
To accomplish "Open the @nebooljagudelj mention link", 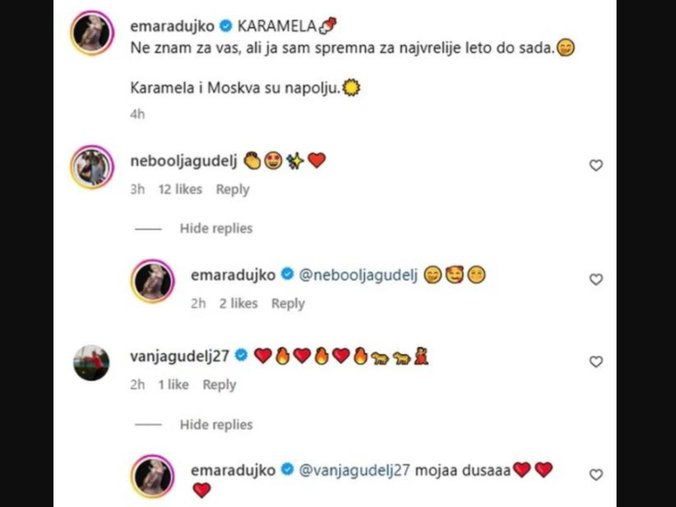I will click(358, 275).
